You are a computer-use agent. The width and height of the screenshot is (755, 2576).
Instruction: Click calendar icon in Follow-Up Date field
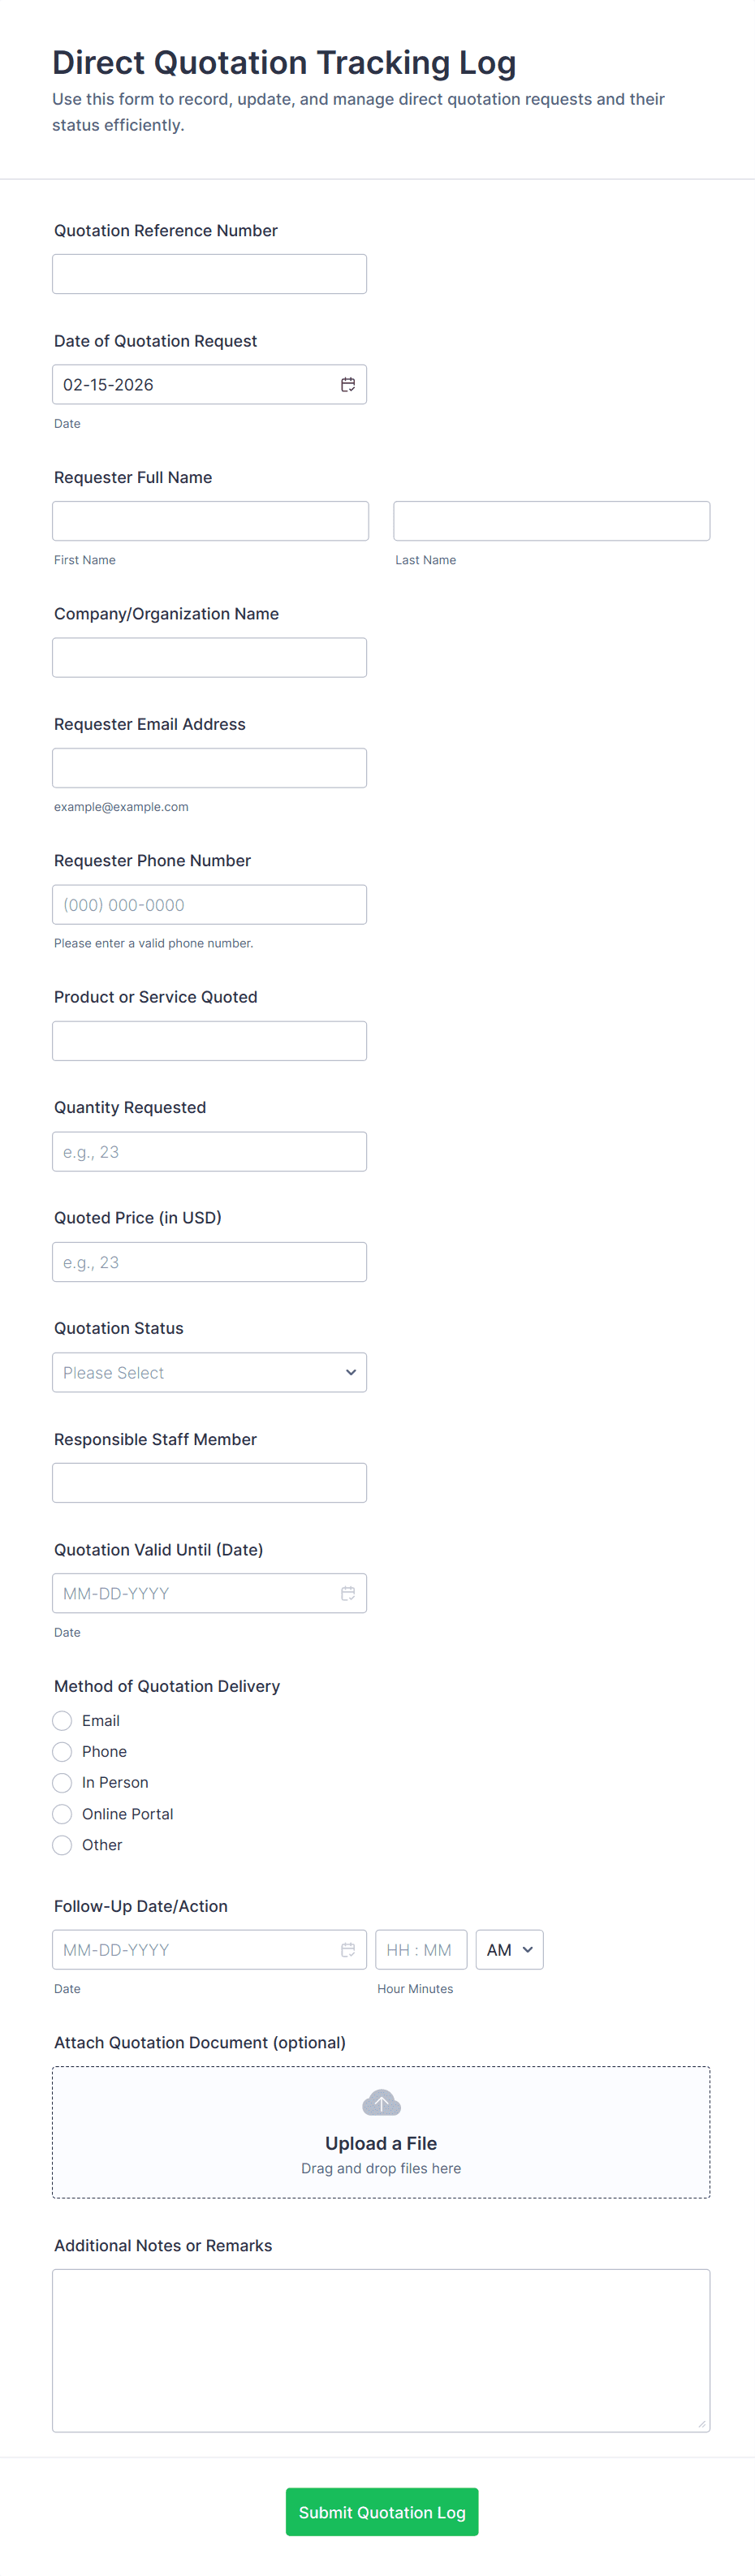348,1949
